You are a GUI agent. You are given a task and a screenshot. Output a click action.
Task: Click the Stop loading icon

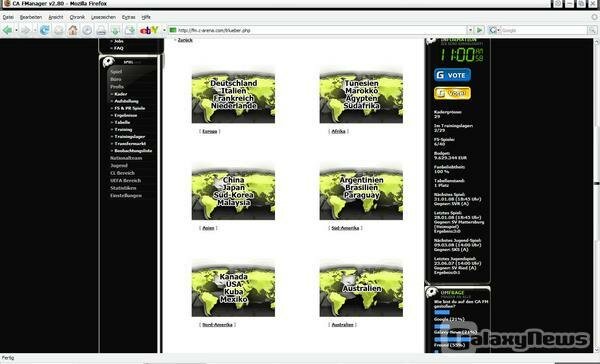pos(59,30)
